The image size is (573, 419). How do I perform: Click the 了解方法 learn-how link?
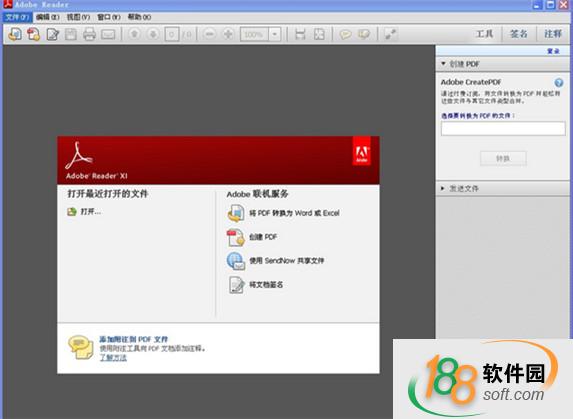(x=113, y=358)
